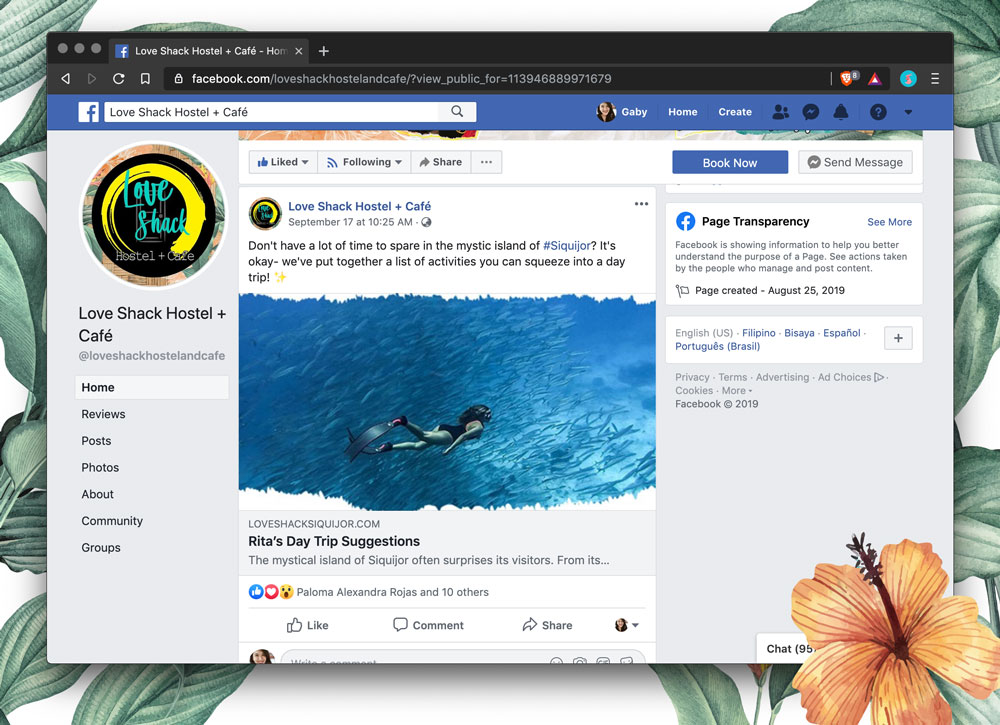Viewport: 1000px width, 725px height.
Task: Click into the Facebook search field
Action: pos(272,112)
